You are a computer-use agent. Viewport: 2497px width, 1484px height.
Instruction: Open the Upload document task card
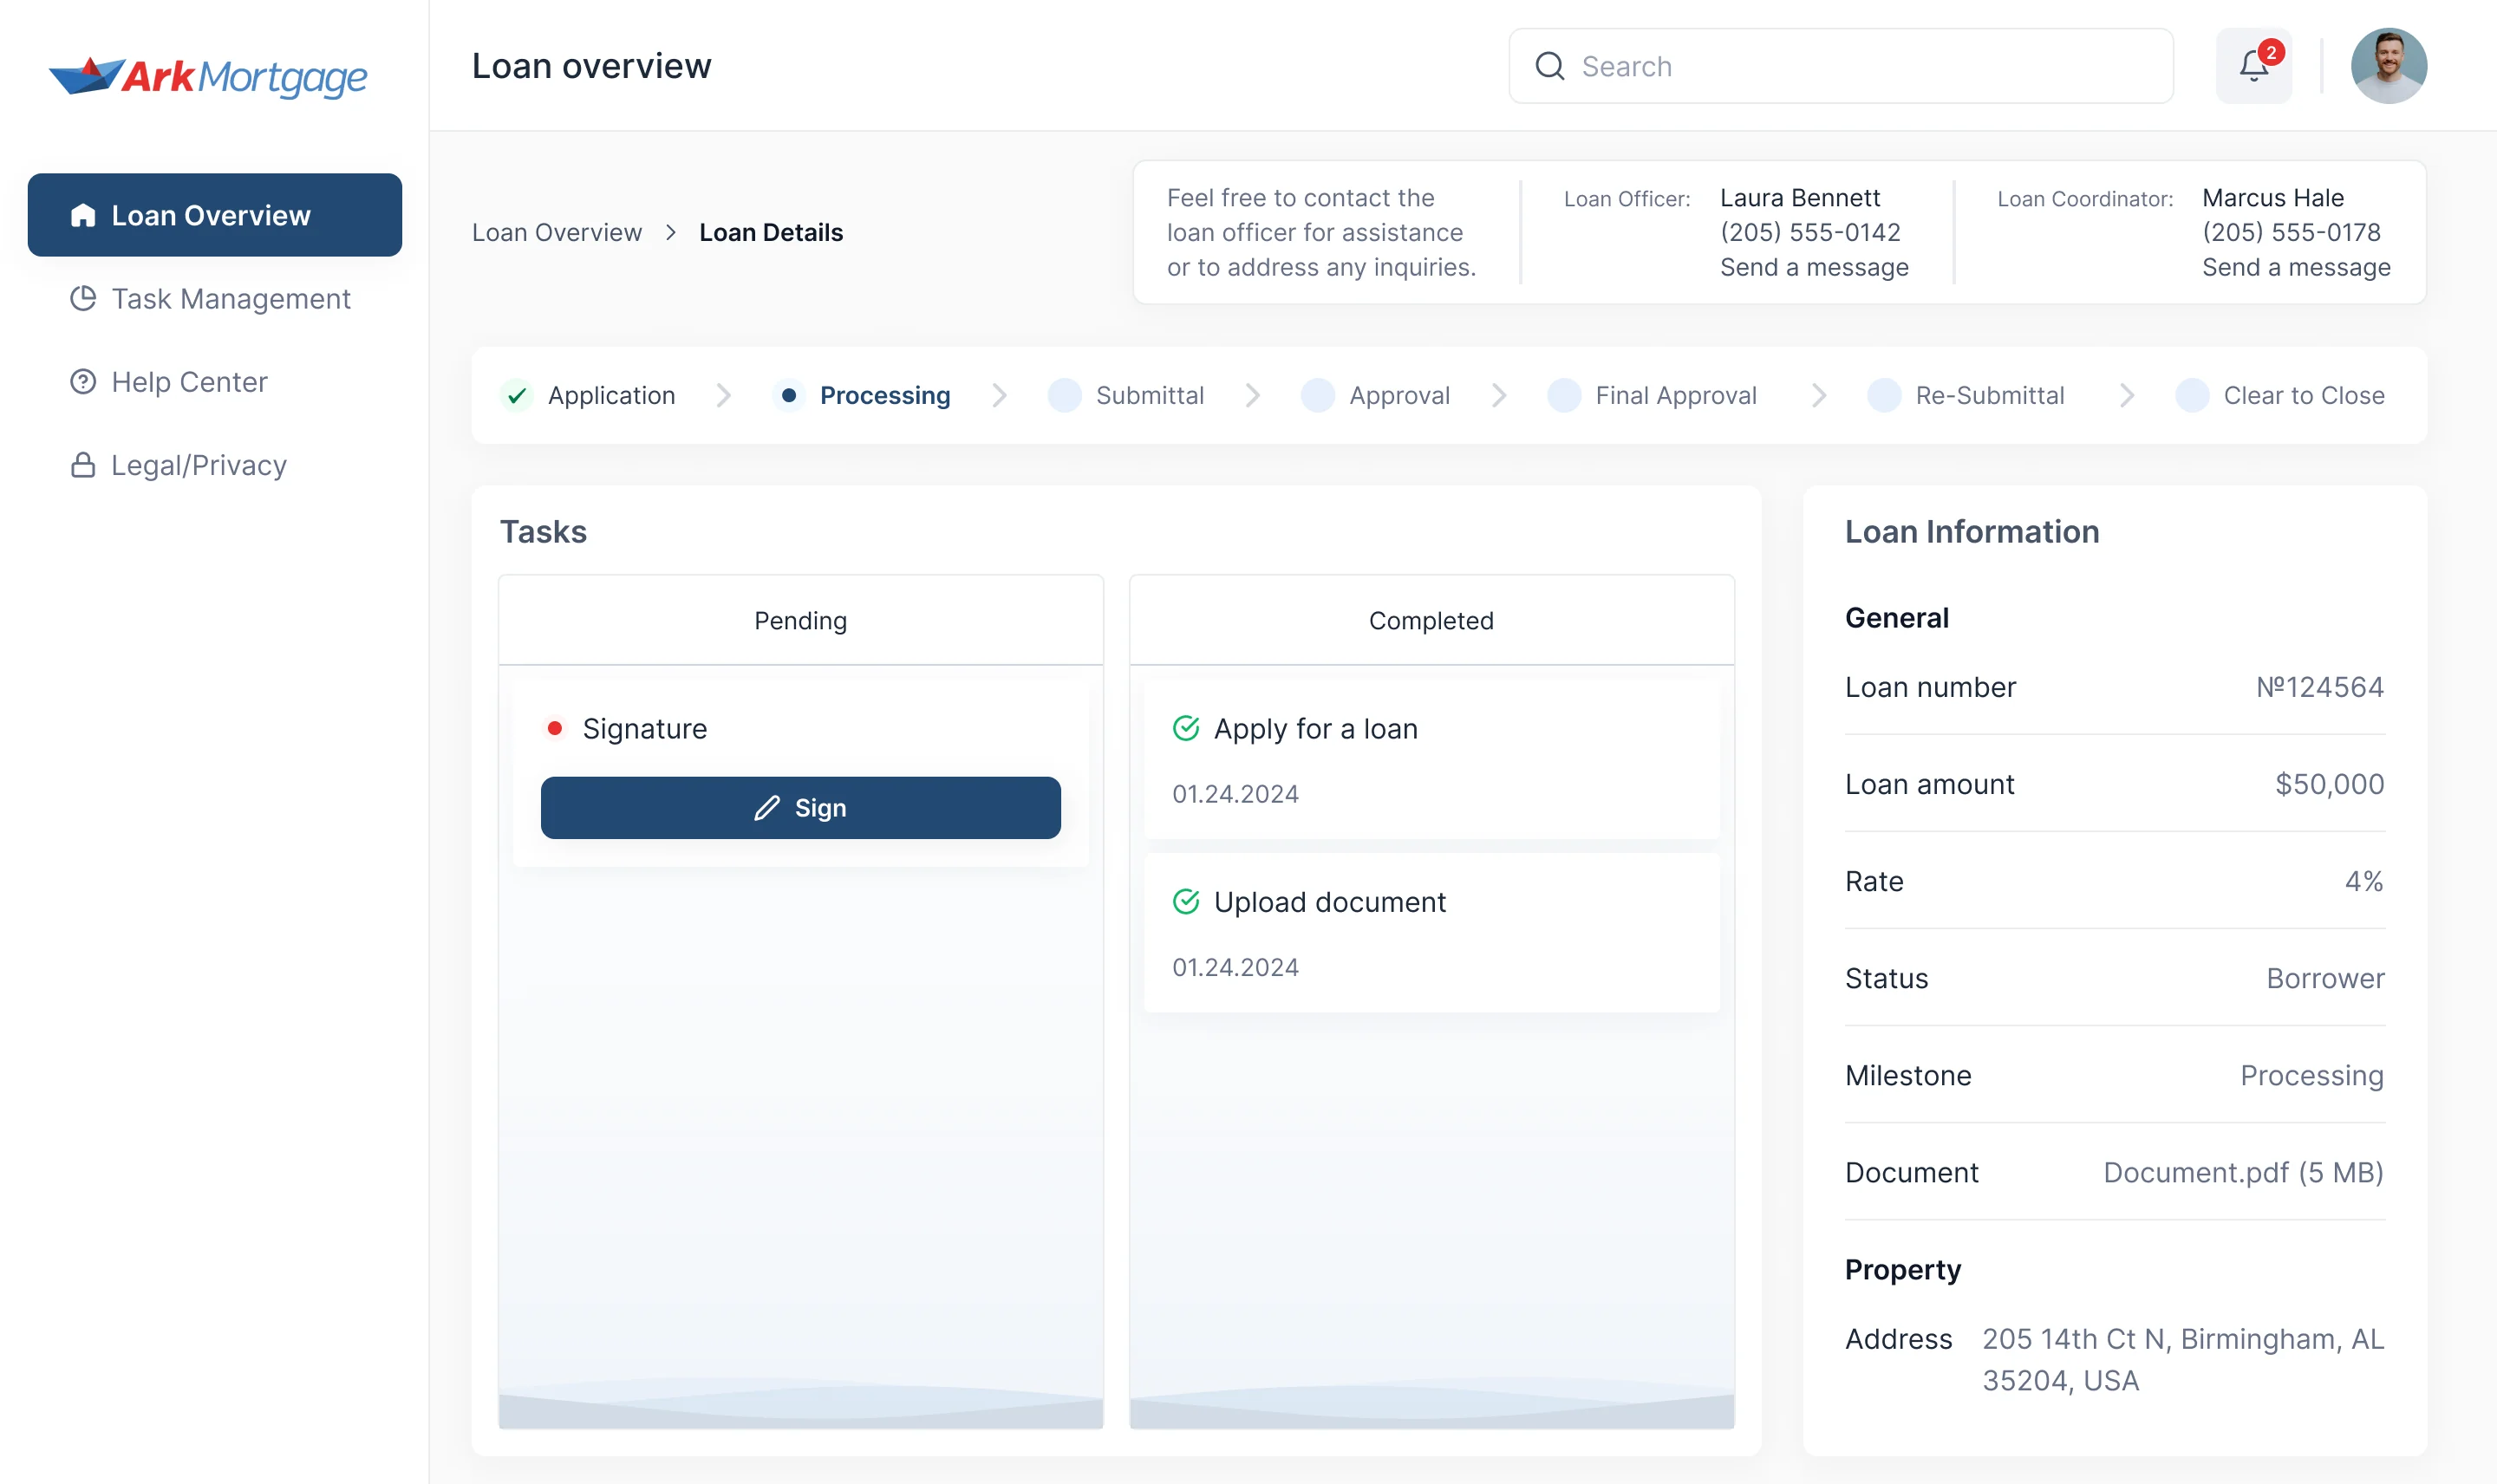click(x=1431, y=932)
